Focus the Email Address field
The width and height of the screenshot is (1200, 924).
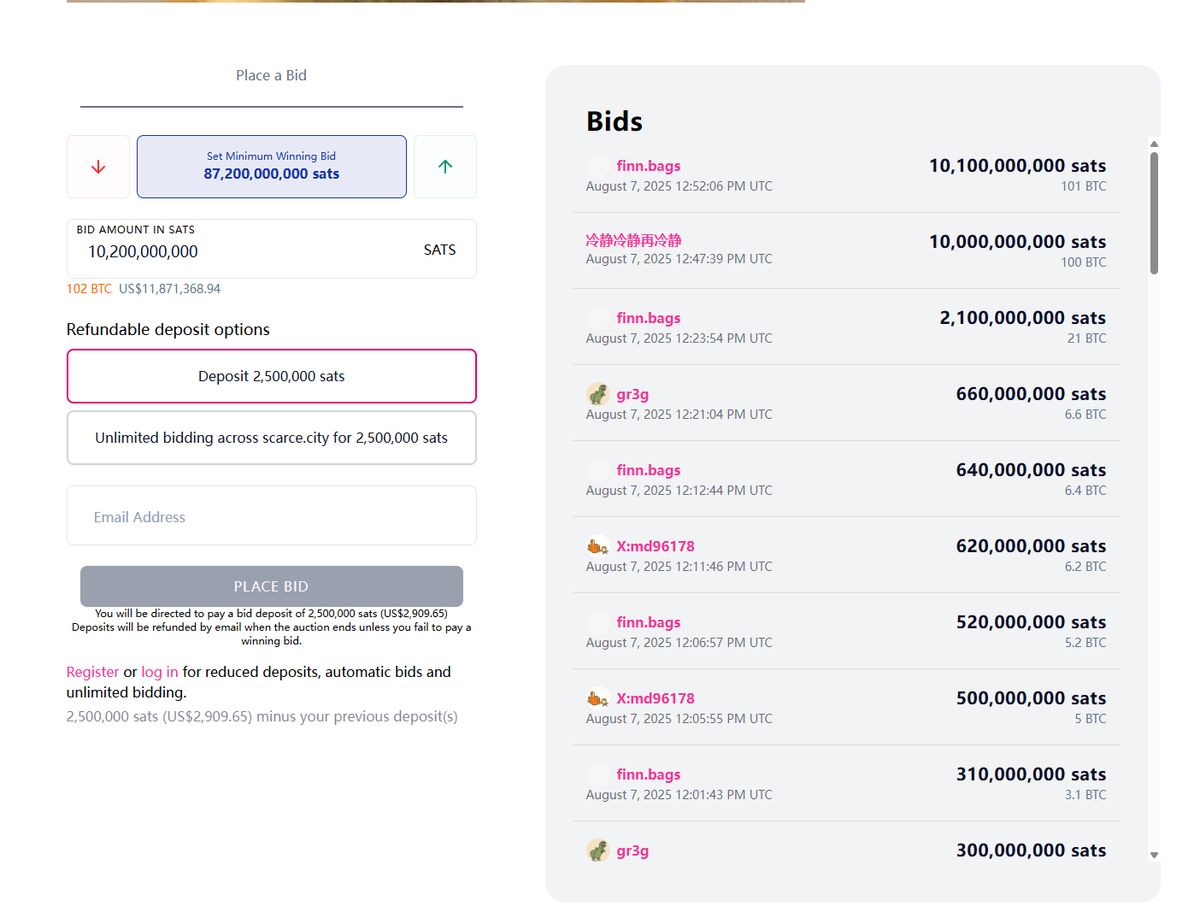click(x=272, y=516)
